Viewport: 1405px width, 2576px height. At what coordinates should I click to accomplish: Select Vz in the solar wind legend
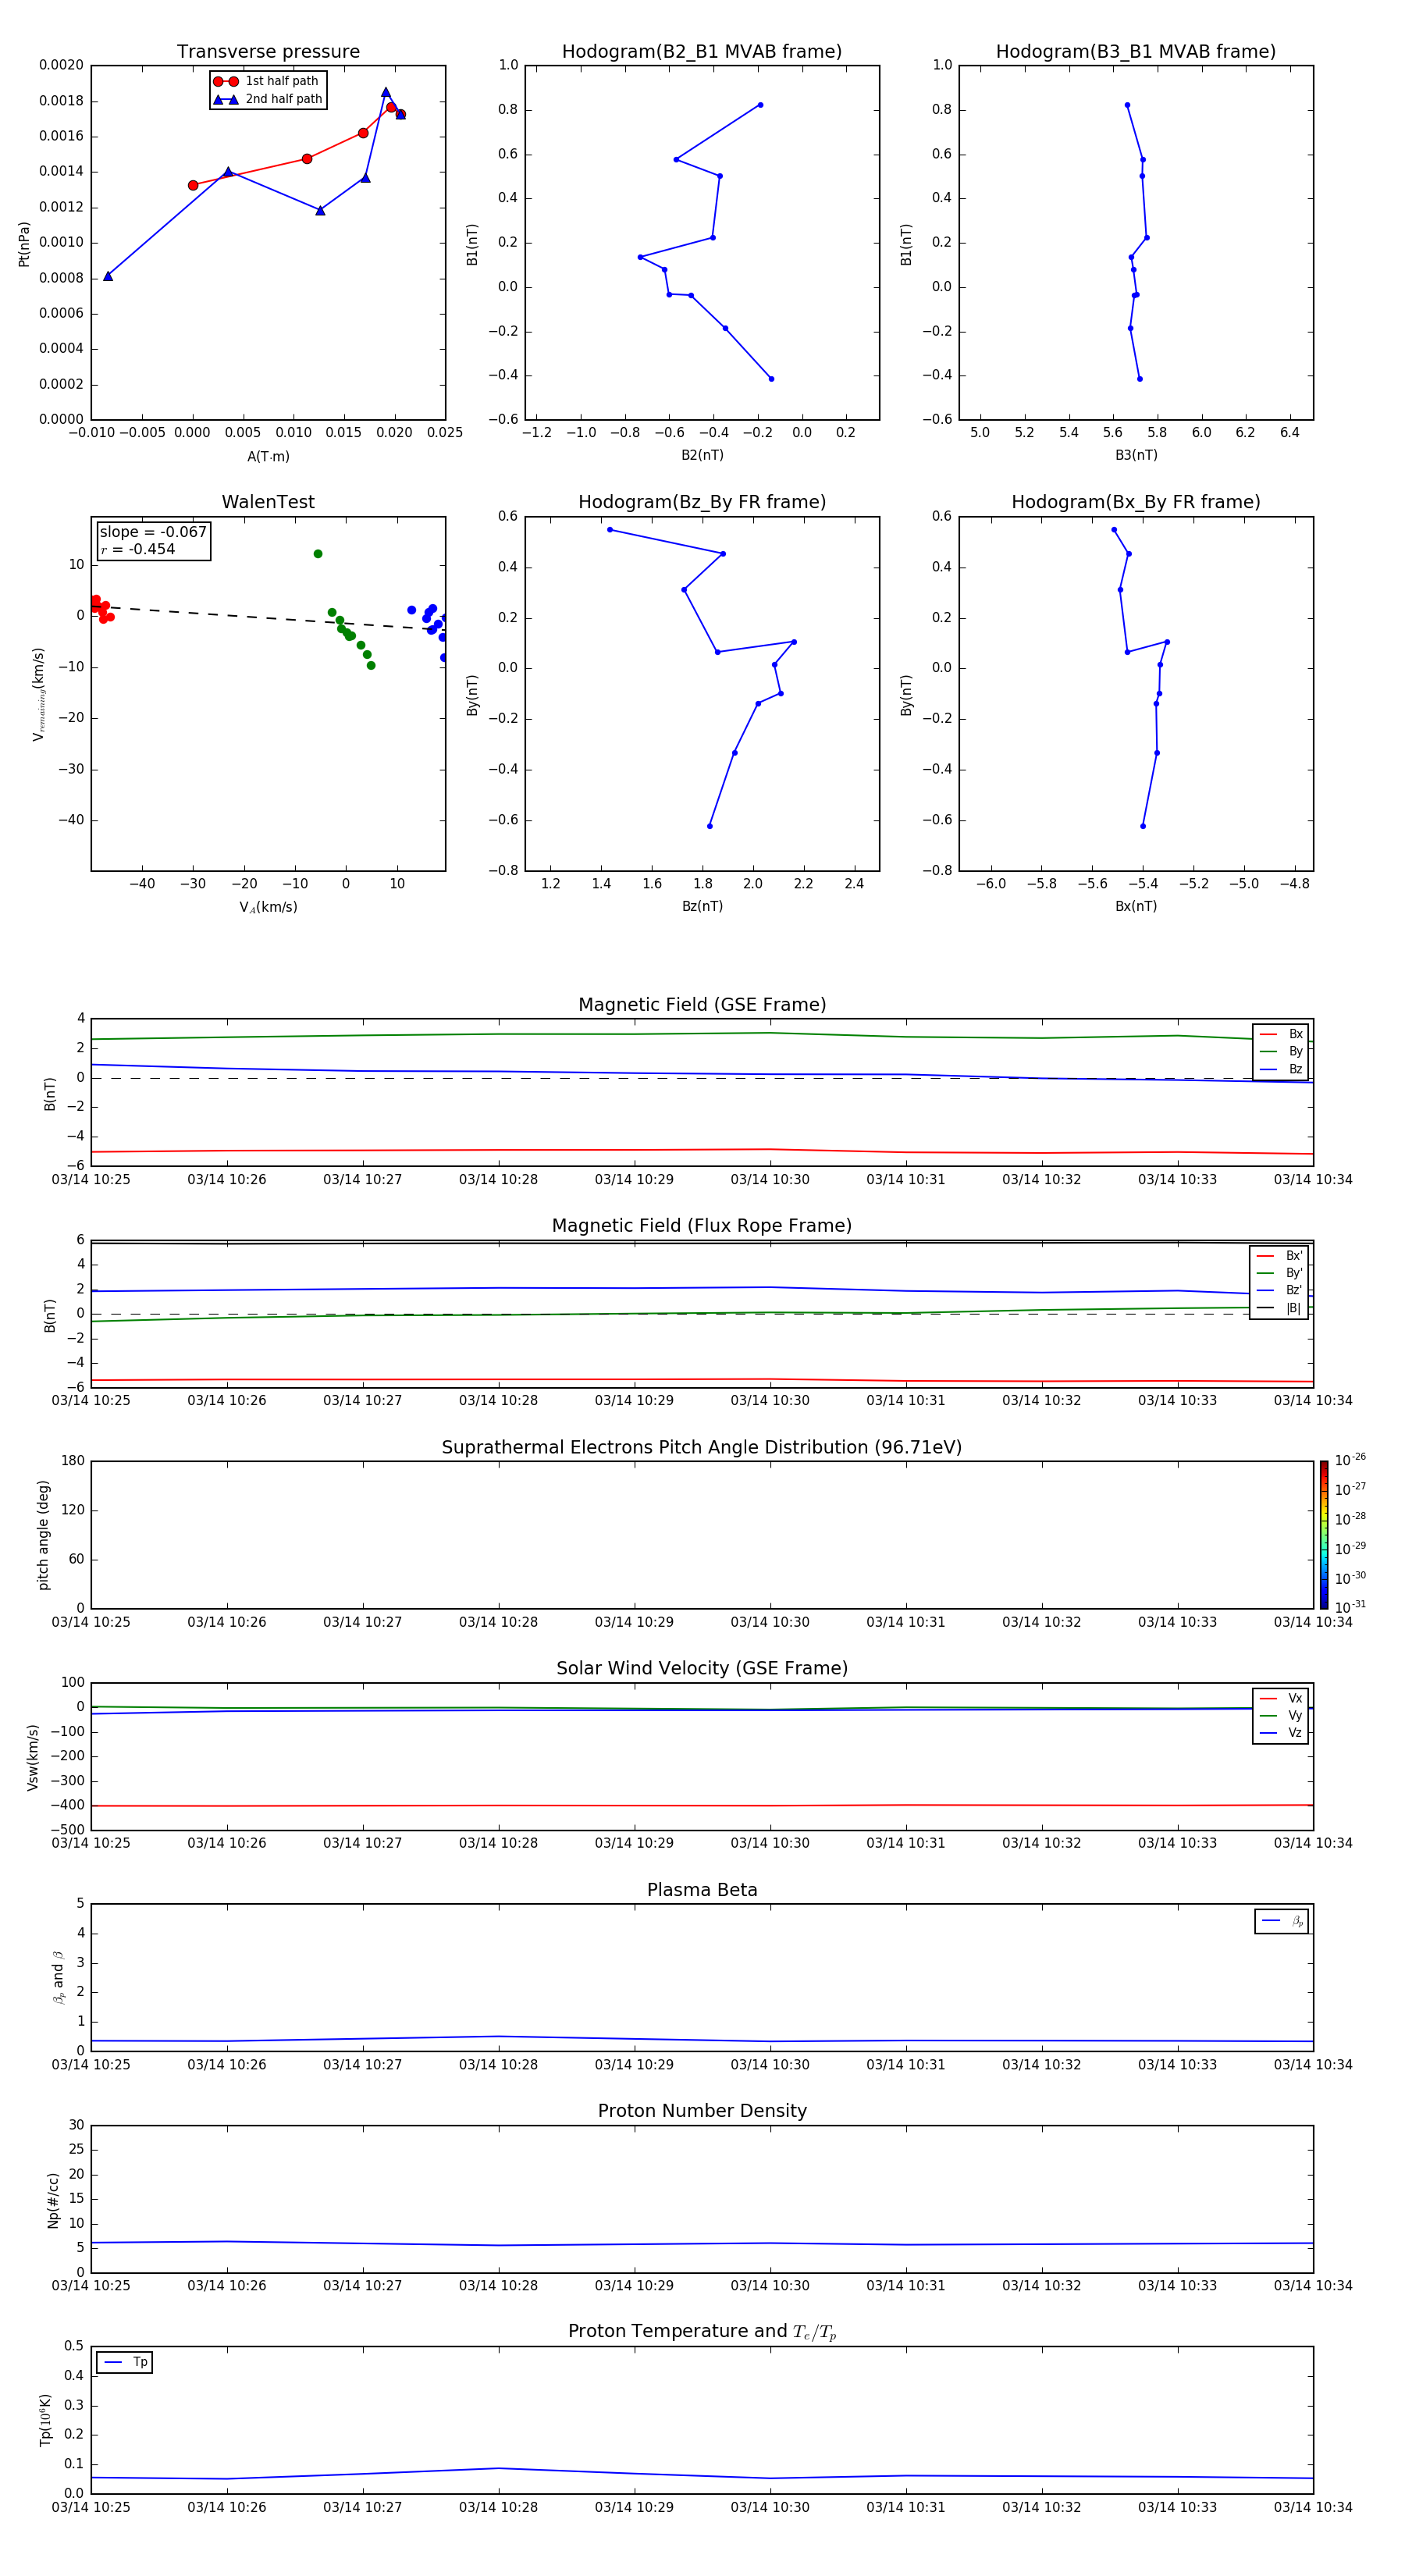(x=1281, y=1732)
